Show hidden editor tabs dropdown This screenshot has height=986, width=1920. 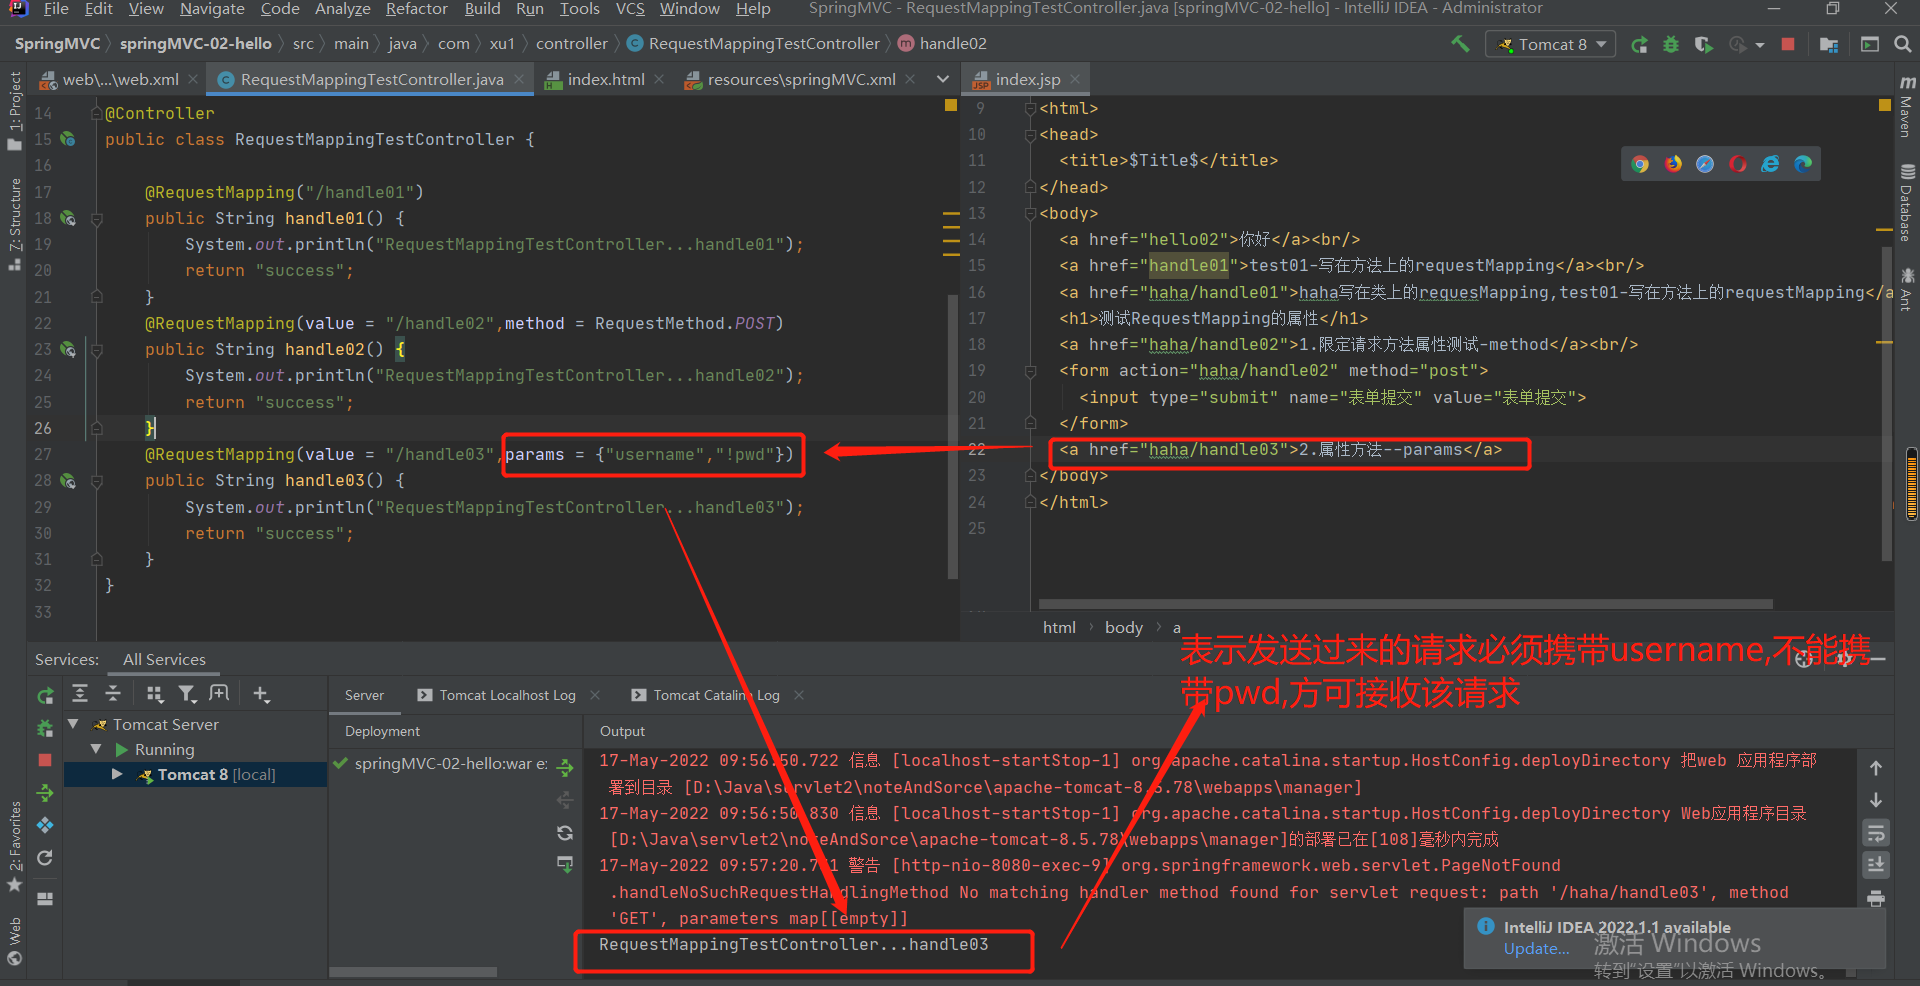coord(942,79)
